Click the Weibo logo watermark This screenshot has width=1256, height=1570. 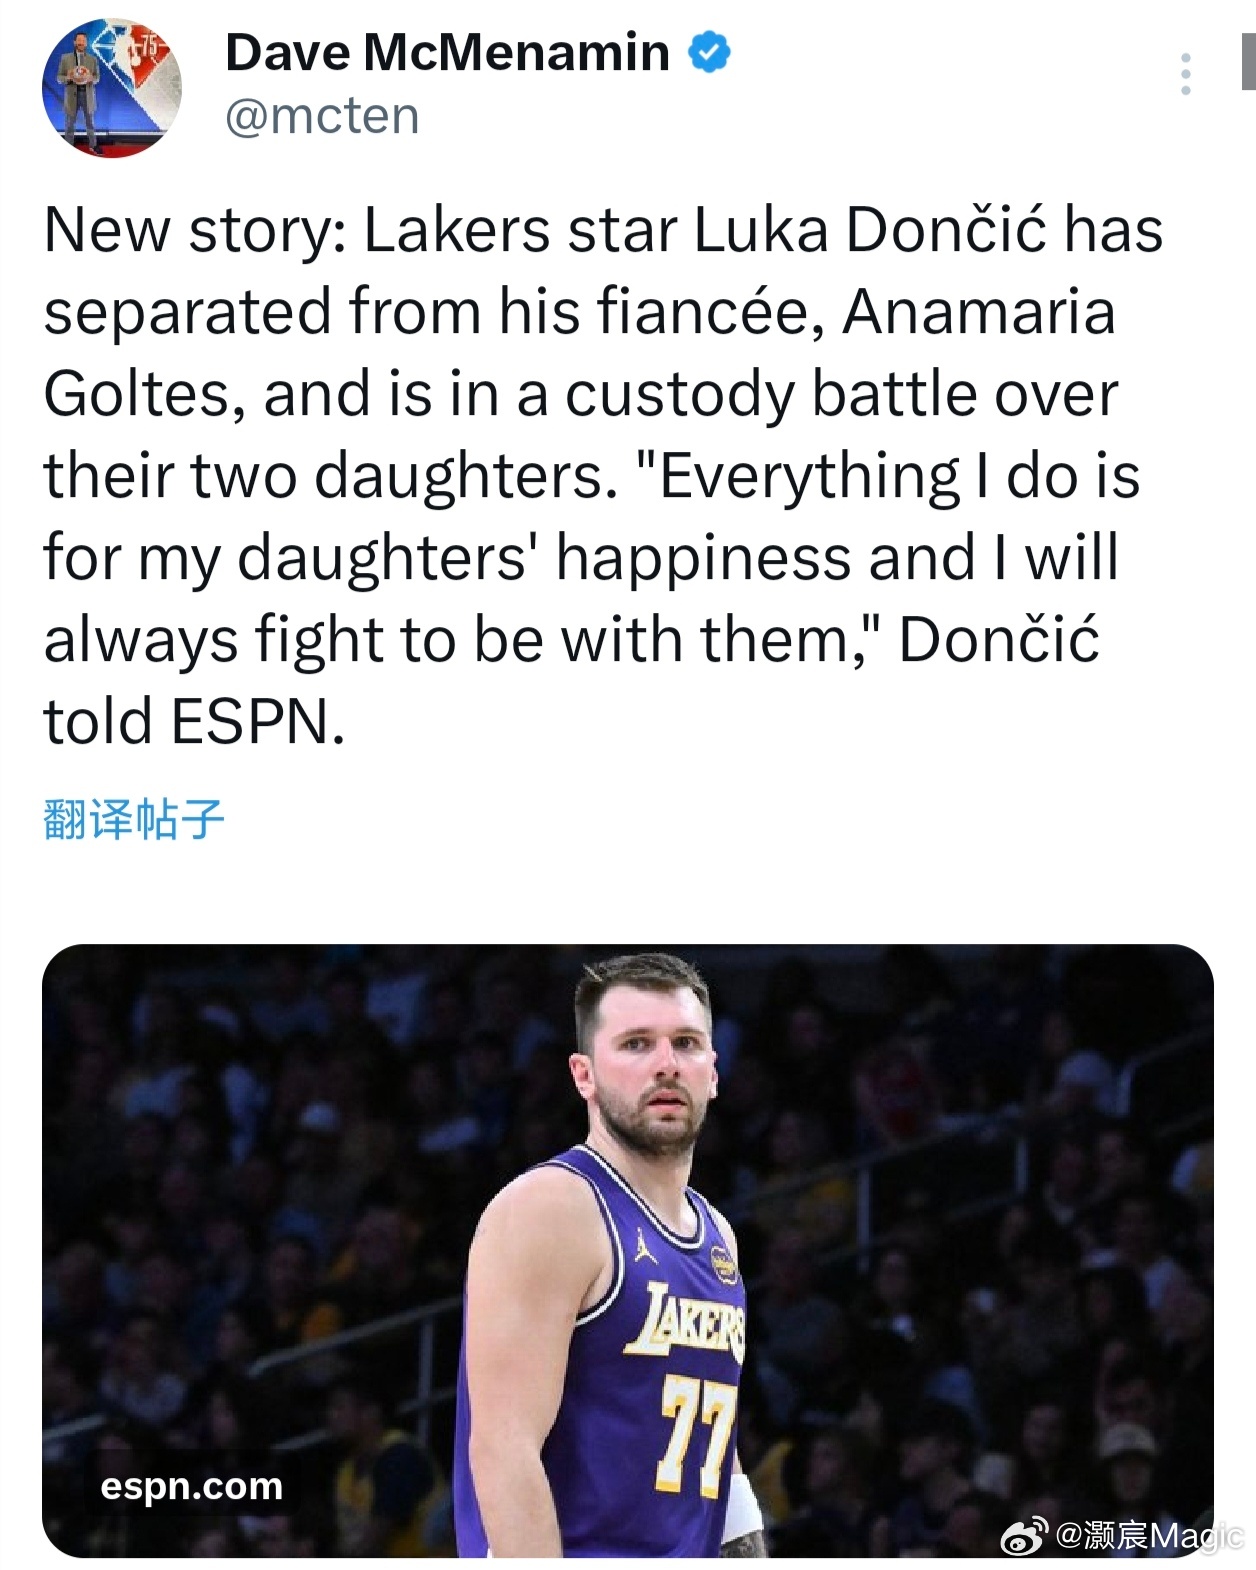pos(1024,1536)
